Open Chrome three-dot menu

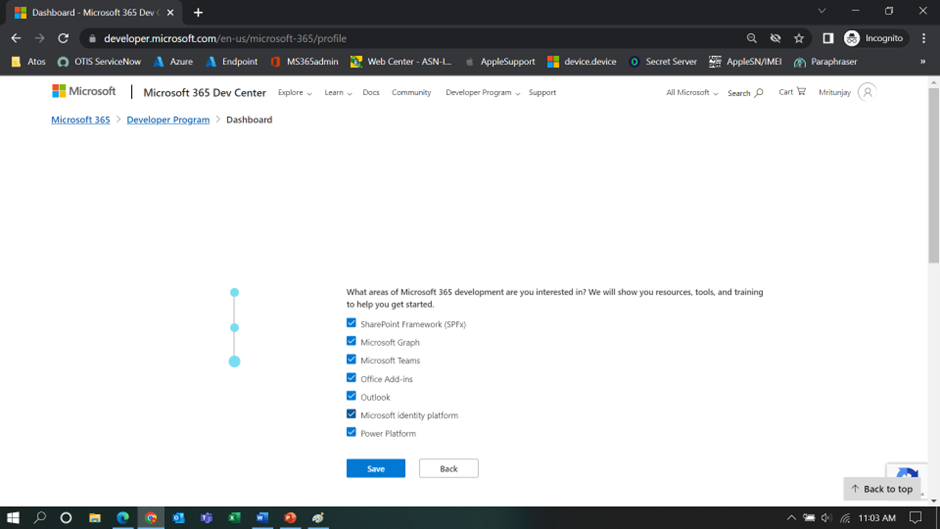[x=923, y=38]
